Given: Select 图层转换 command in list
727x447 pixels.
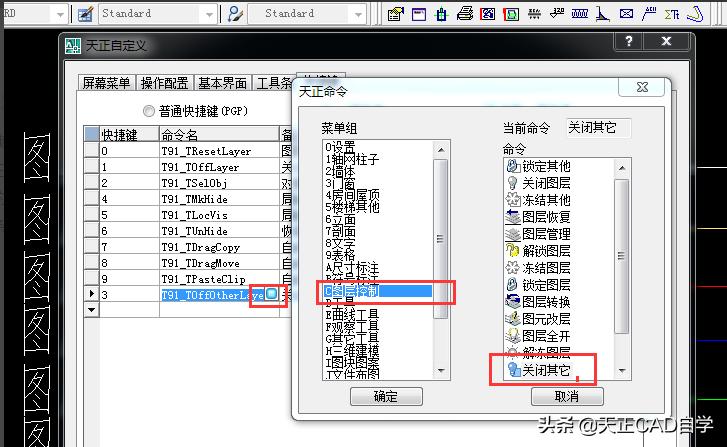Looking at the screenshot, I should click(x=538, y=302).
